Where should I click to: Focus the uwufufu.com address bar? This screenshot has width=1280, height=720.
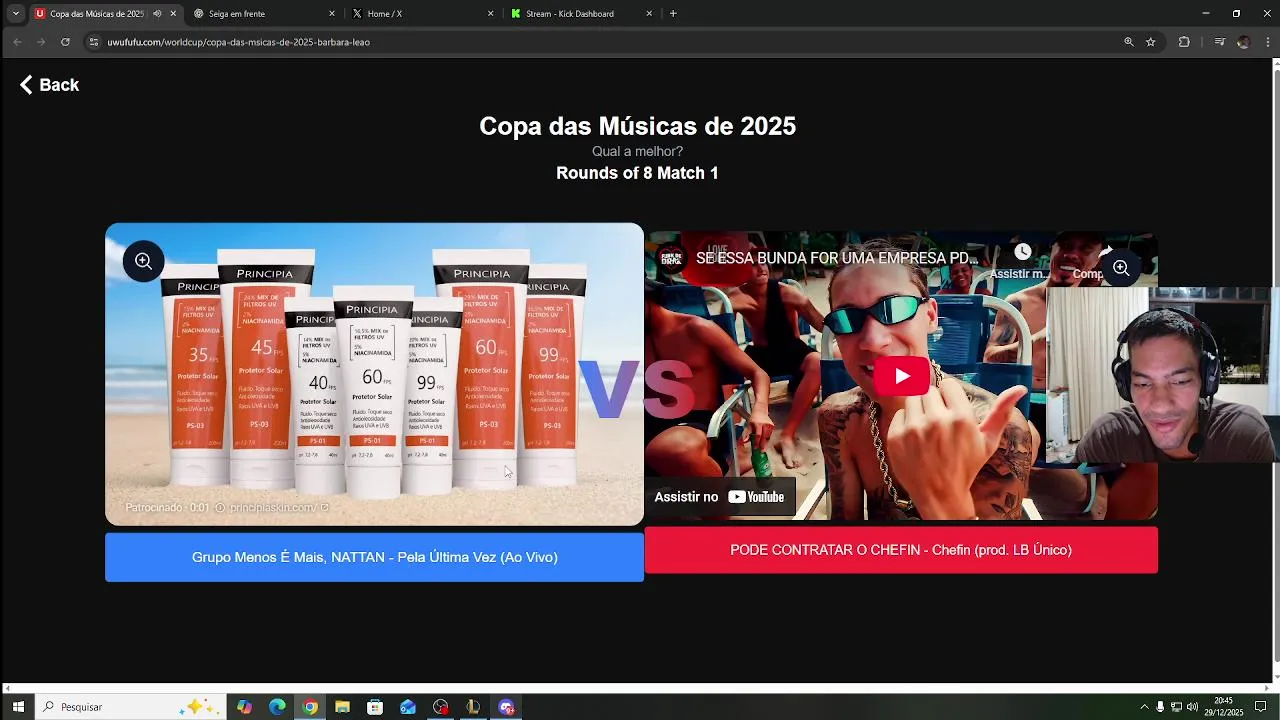click(x=600, y=42)
